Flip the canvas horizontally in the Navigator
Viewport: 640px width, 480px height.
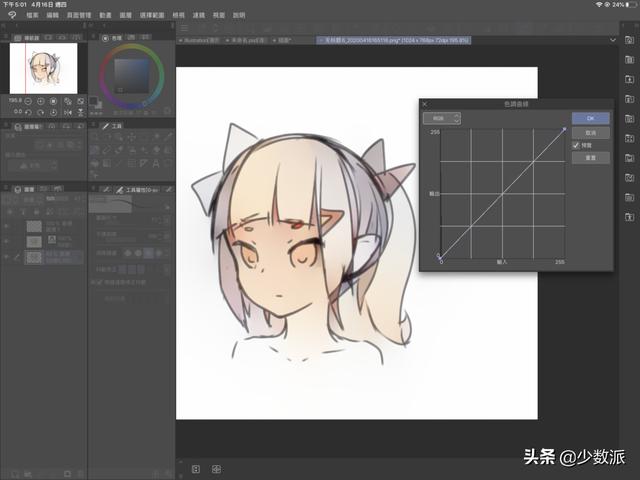(x=68, y=112)
